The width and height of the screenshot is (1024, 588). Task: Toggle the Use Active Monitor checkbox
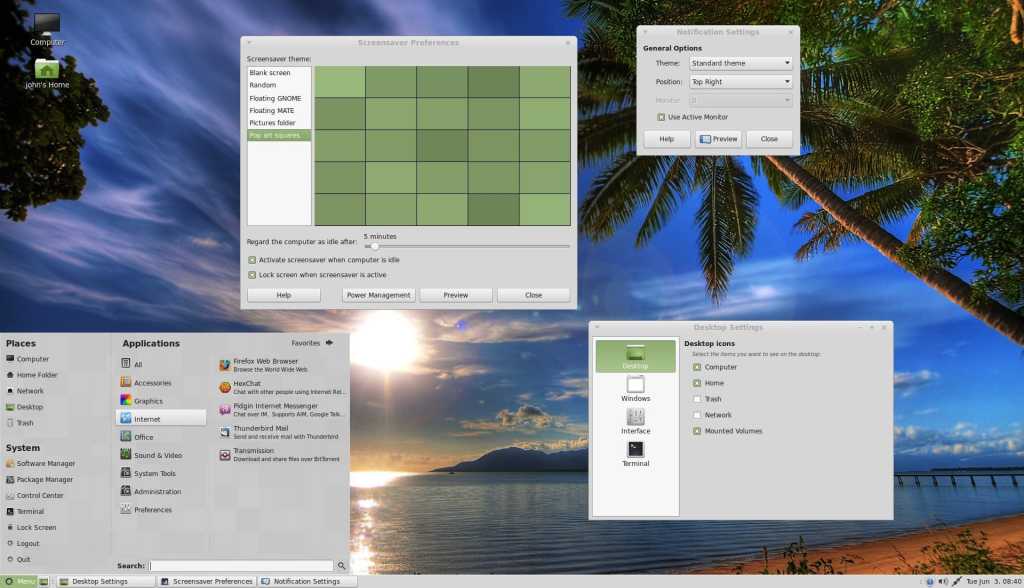661,117
